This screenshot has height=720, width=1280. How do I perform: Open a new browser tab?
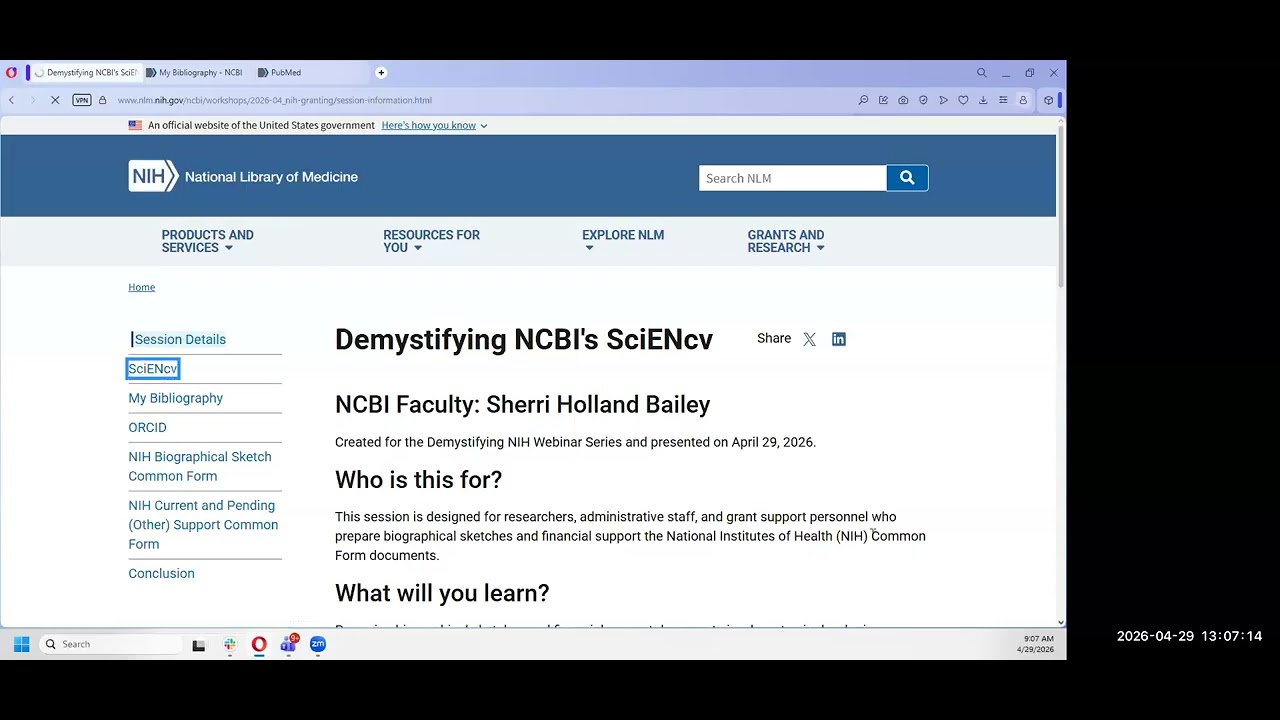tap(381, 72)
